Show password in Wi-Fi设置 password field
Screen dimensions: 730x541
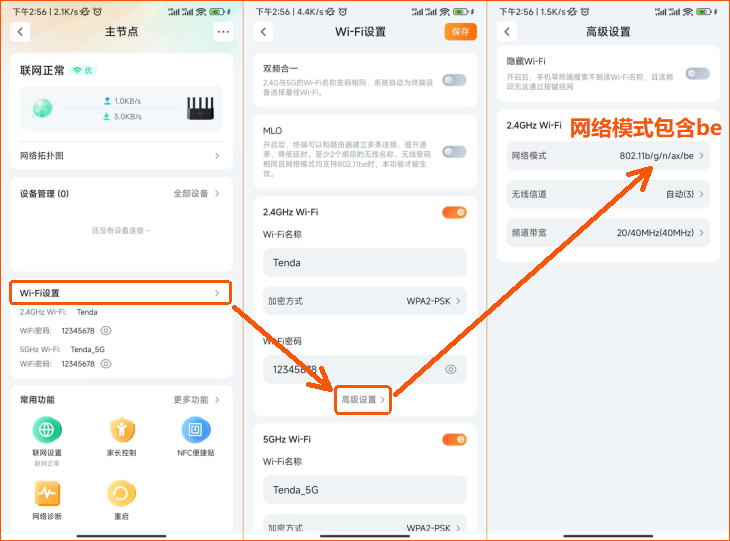(450, 370)
